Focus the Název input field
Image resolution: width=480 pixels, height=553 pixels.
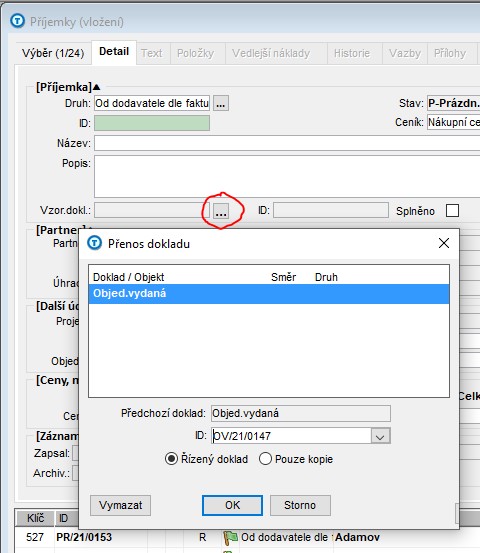(287, 143)
